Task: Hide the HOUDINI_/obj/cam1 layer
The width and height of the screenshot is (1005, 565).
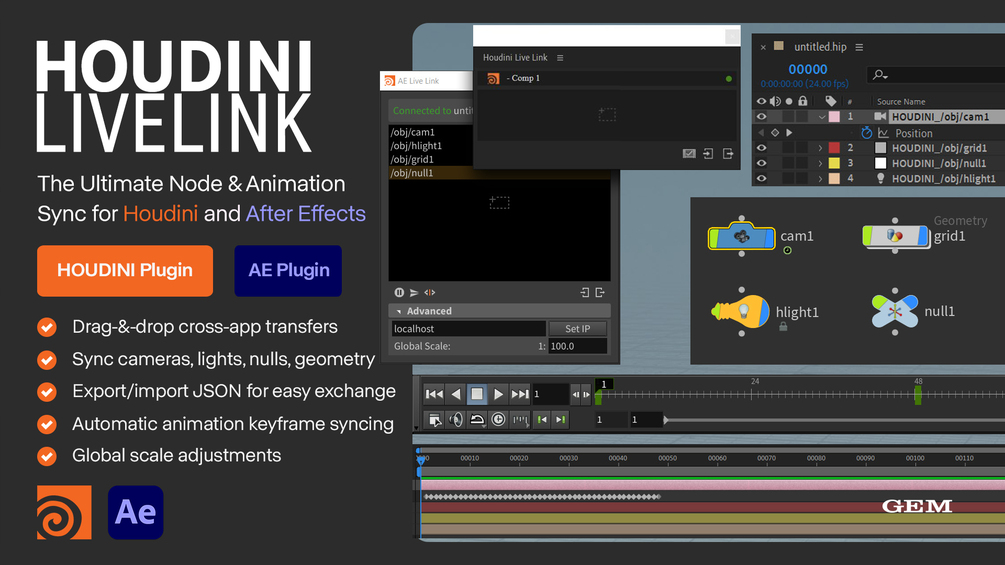Action: tap(761, 117)
